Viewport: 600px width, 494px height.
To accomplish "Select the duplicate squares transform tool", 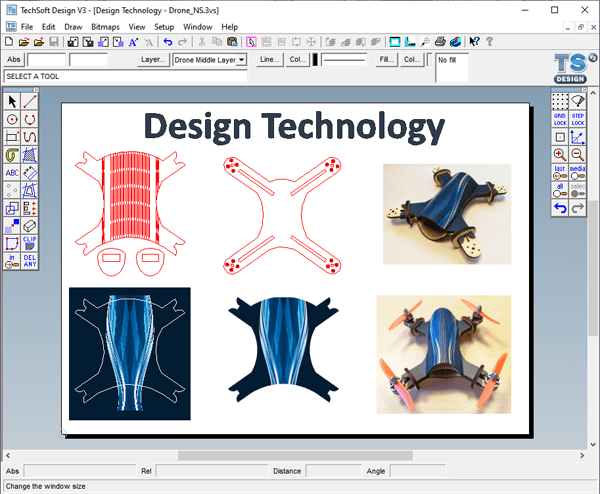I will (x=12, y=208).
